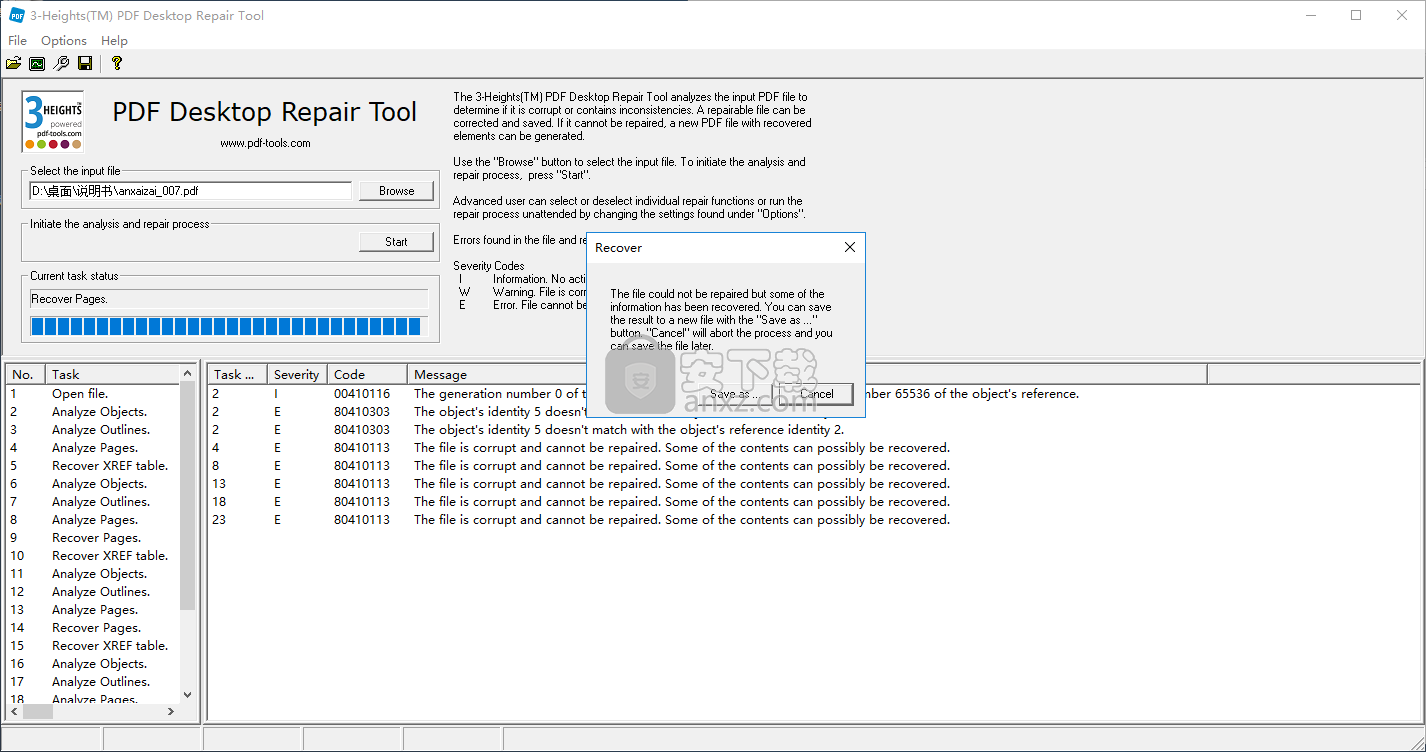The image size is (1426, 752).
Task: Click the wrench Repair toolbar icon
Action: pyautogui.click(x=61, y=64)
